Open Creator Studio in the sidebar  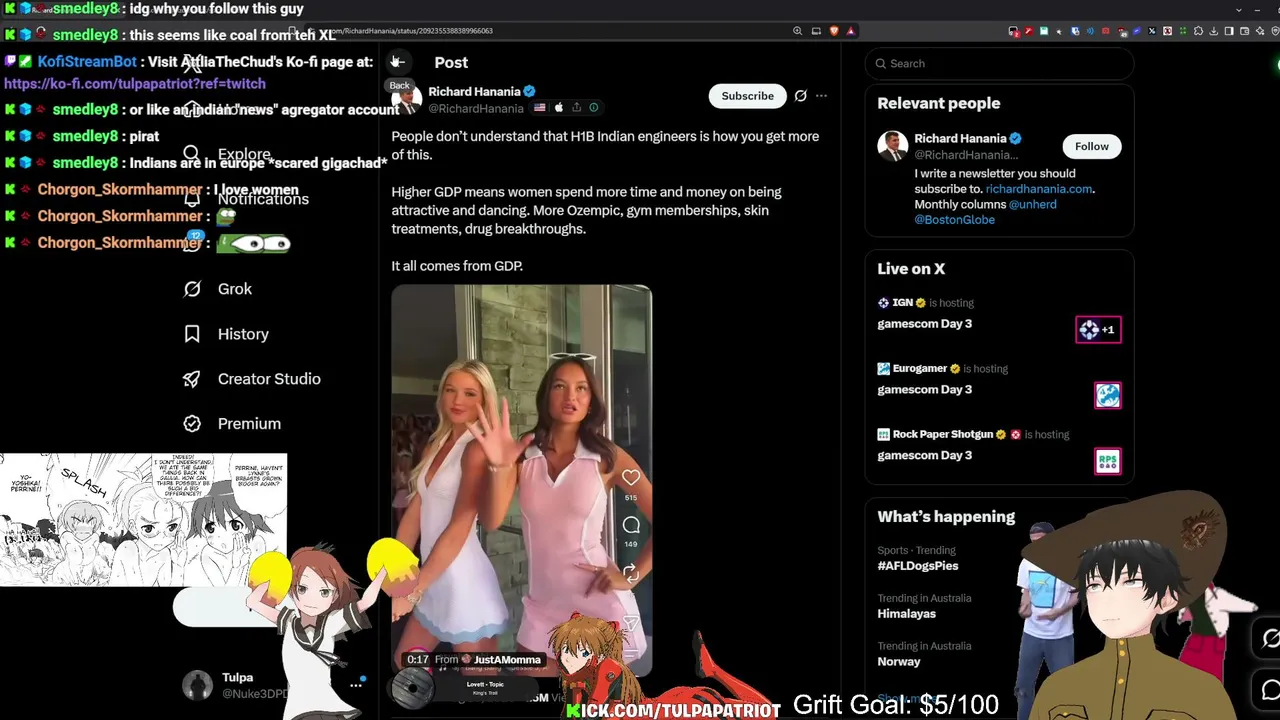[269, 379]
